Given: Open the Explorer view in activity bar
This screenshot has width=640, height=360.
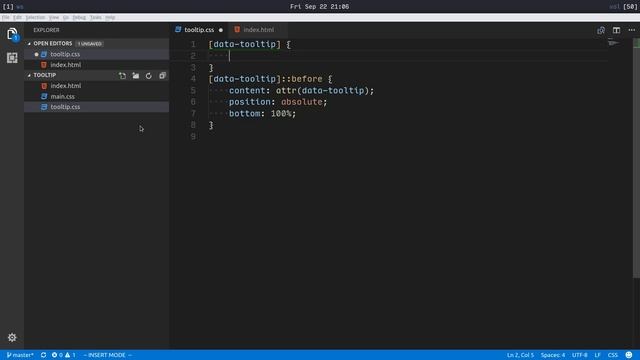Looking at the screenshot, I should [12, 34].
